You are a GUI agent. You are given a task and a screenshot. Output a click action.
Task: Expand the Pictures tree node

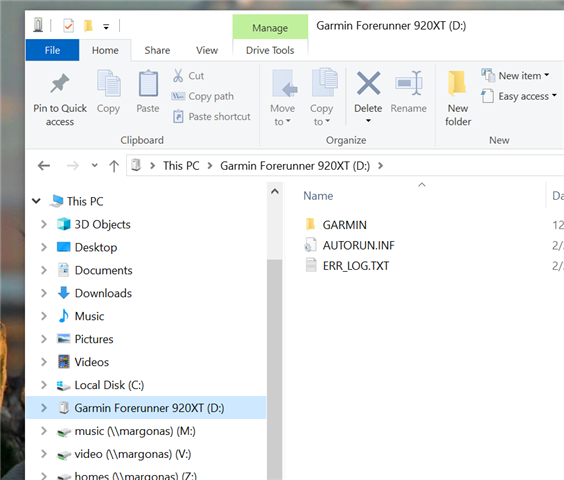point(44,339)
